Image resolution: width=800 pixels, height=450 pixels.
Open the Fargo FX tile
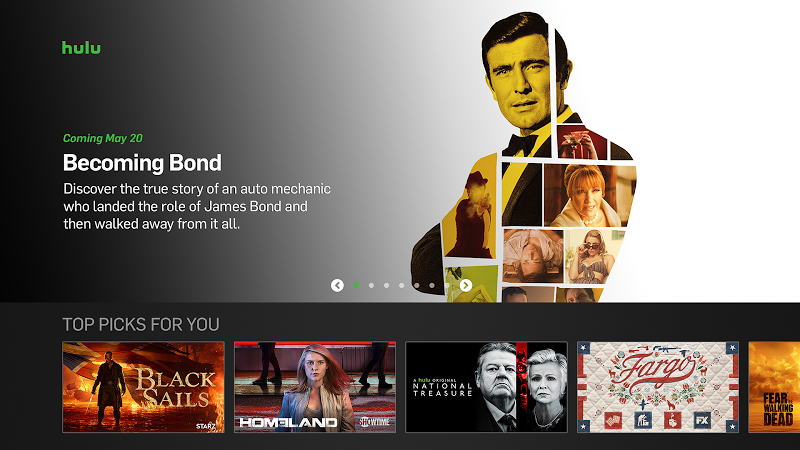tap(658, 387)
